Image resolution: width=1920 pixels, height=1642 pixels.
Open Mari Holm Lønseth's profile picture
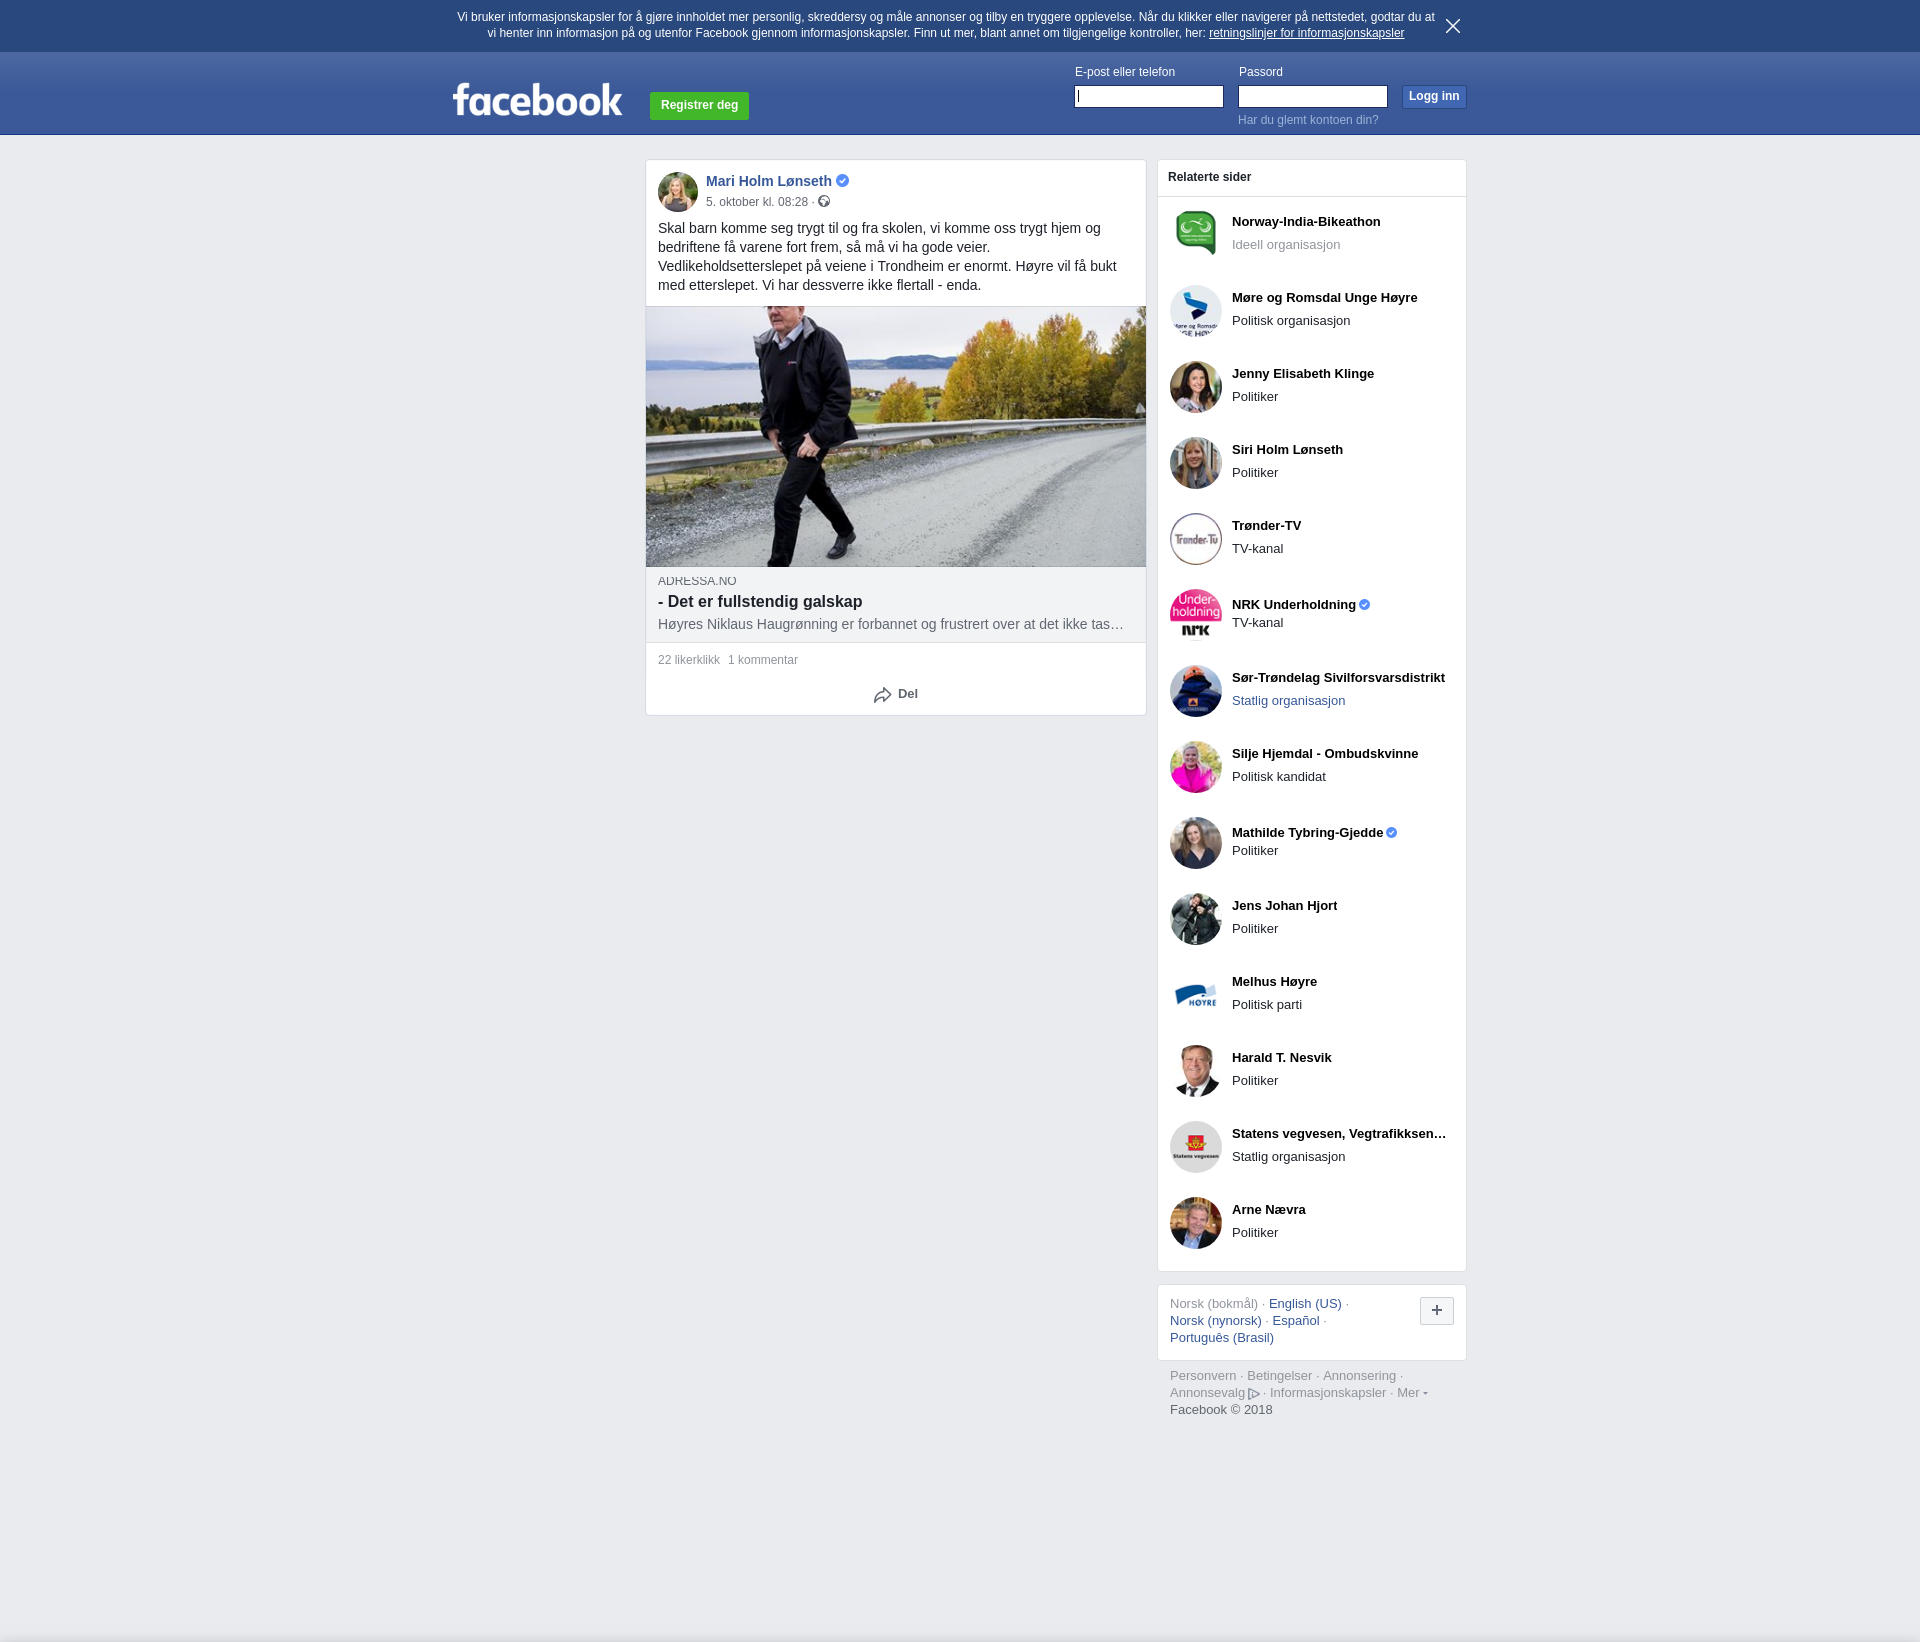point(677,192)
